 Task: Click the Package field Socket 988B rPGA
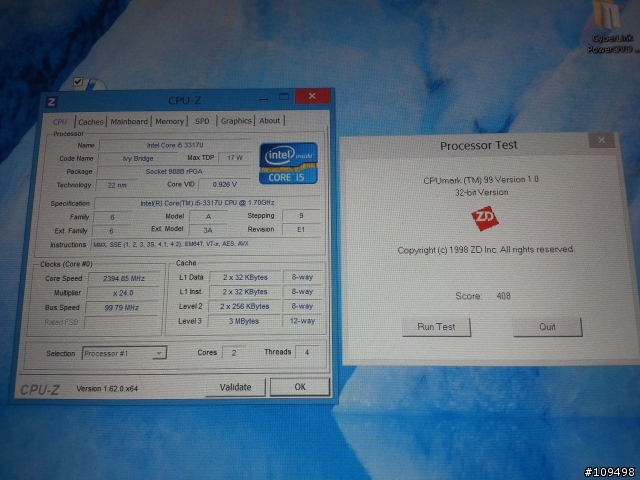coord(174,171)
